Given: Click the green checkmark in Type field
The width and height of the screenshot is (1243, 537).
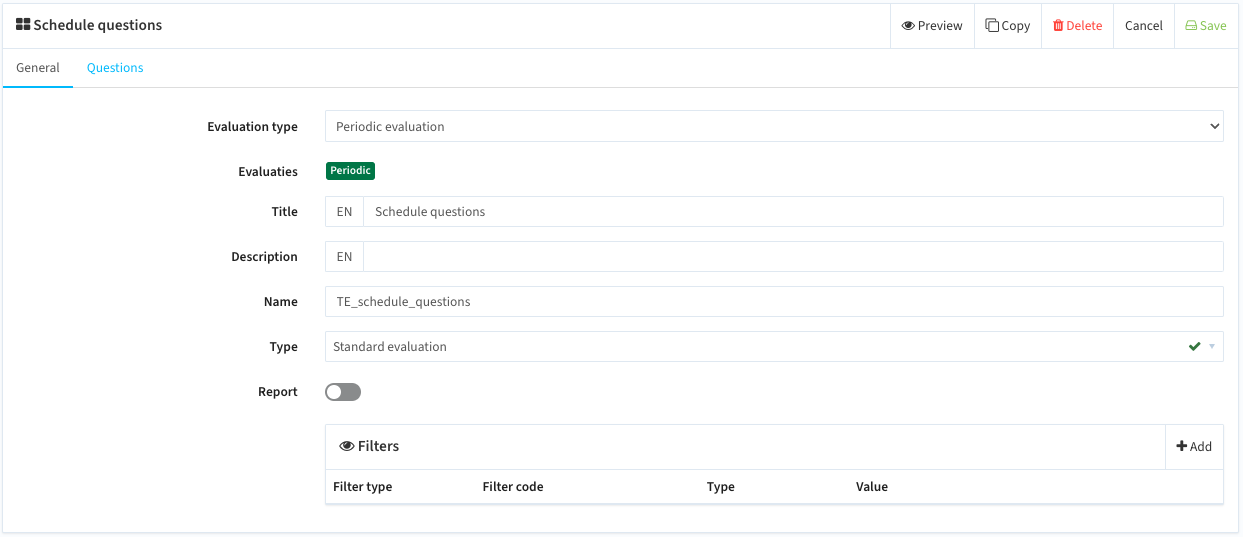Looking at the screenshot, I should click(1194, 346).
